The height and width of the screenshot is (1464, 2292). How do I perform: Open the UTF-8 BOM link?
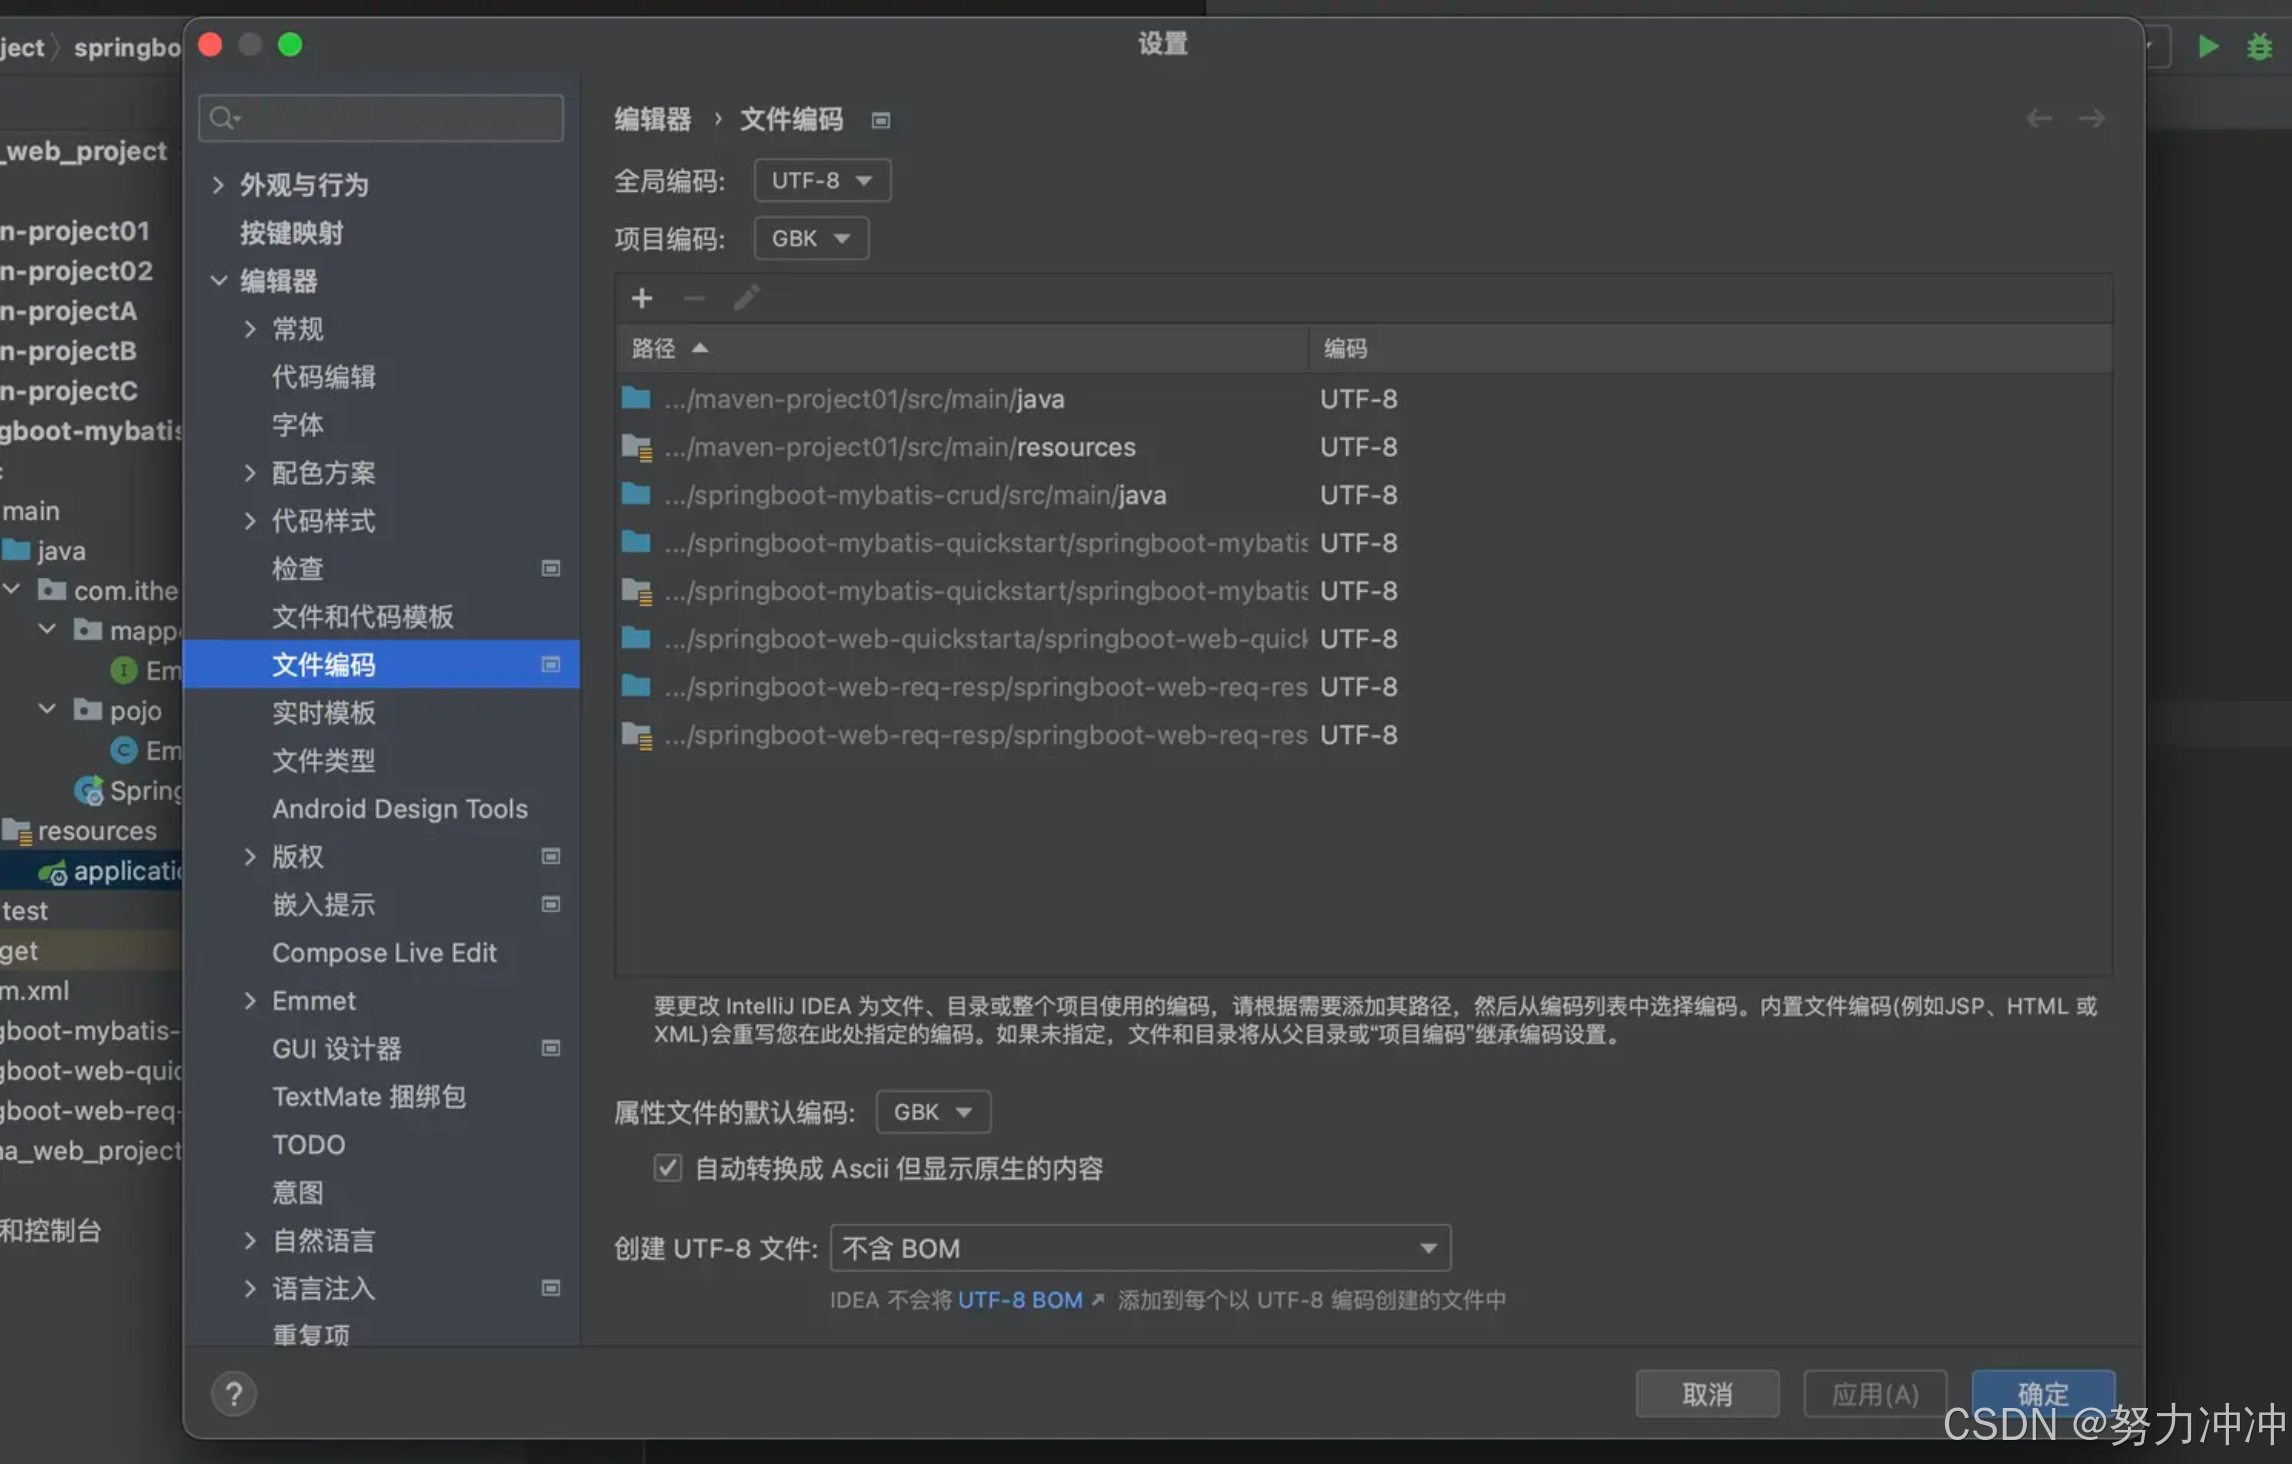pos(1021,1300)
